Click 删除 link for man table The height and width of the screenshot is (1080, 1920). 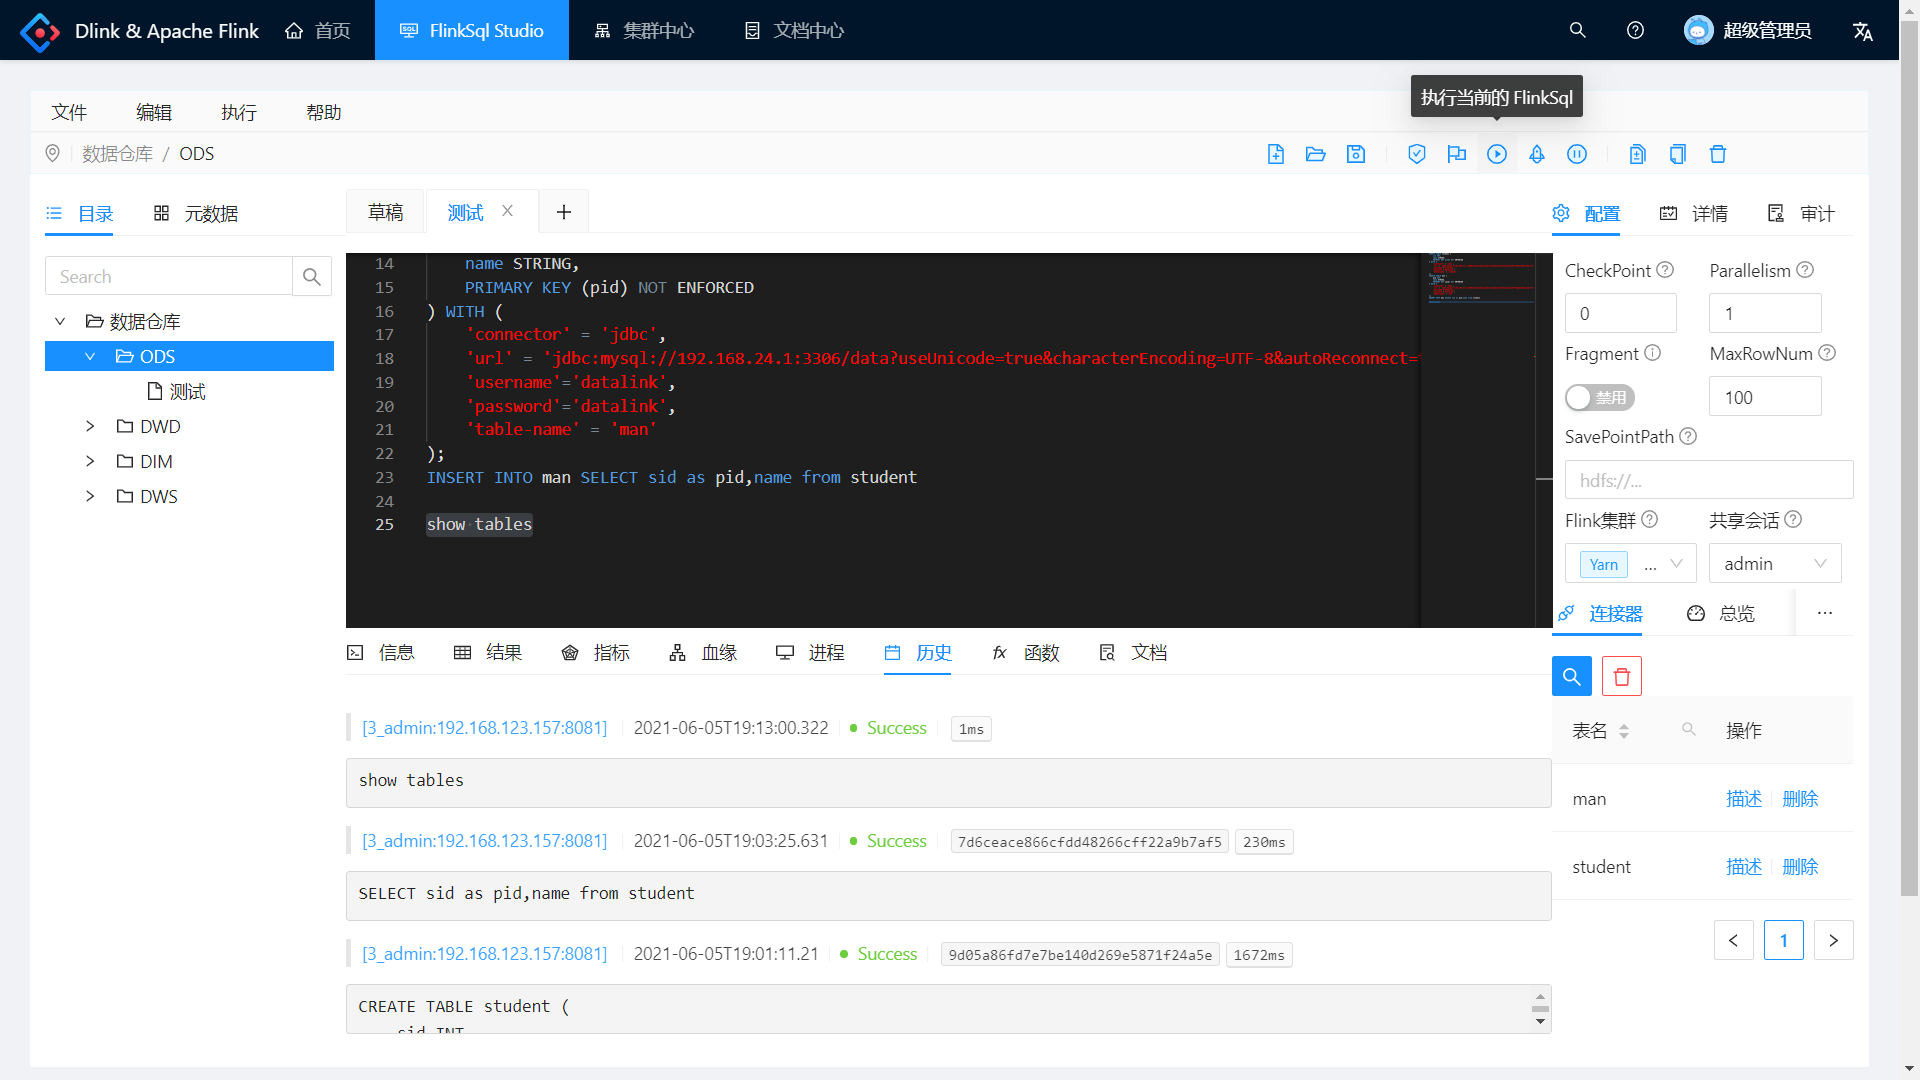[1800, 799]
